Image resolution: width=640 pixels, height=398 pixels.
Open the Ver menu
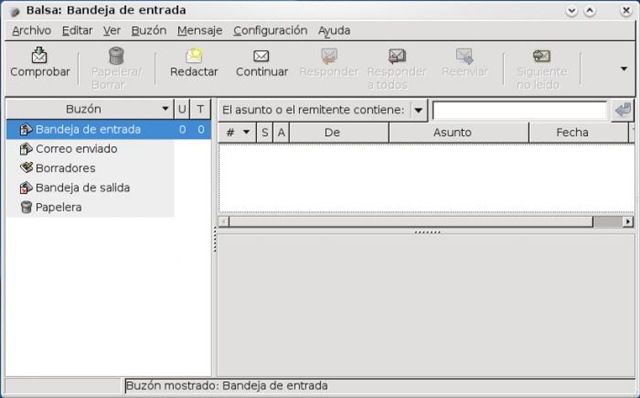tap(111, 31)
